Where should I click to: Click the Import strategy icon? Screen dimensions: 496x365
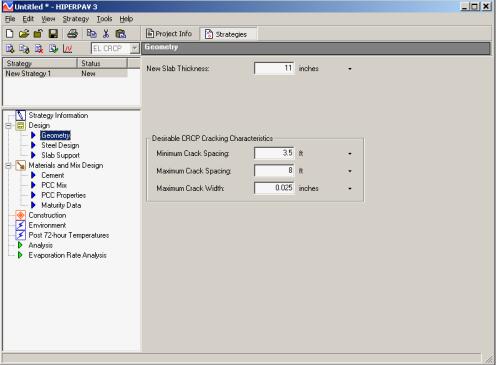tap(53, 49)
